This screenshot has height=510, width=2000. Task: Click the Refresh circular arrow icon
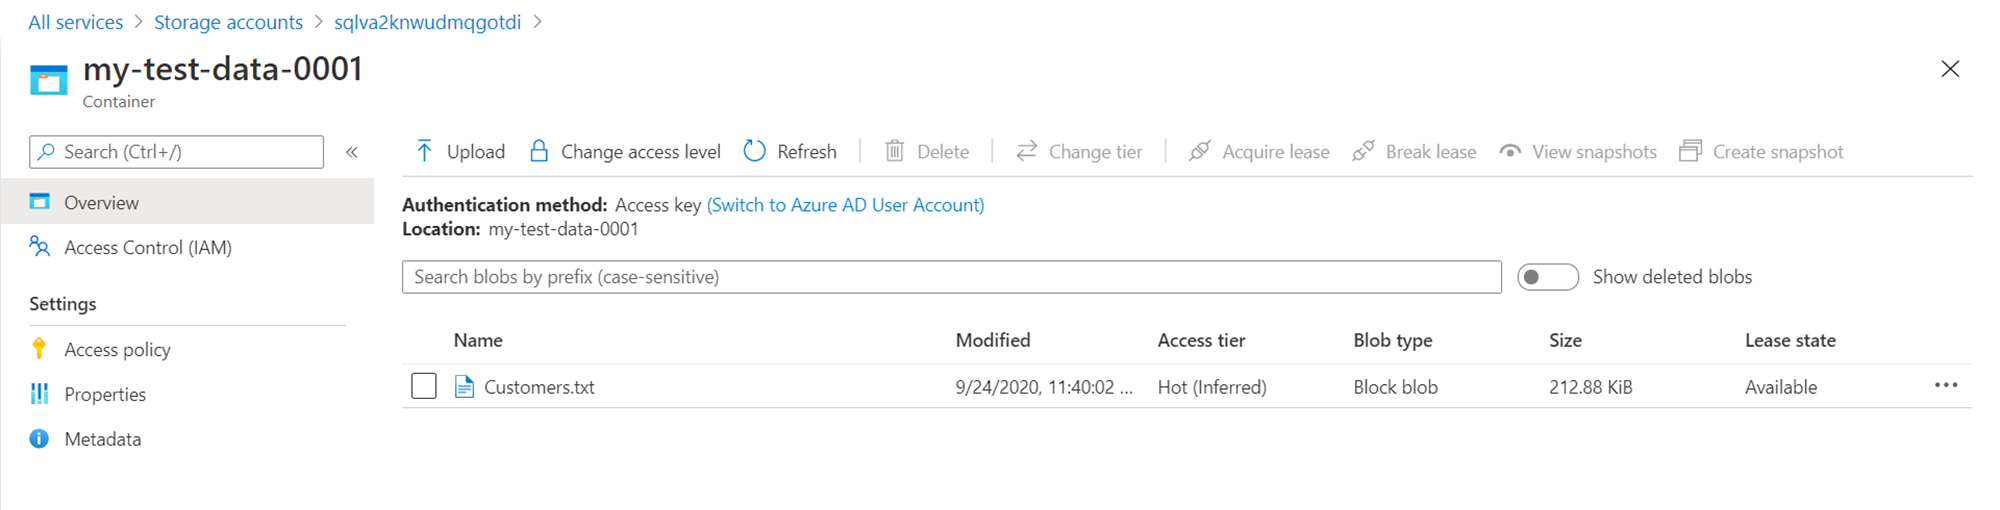click(755, 151)
